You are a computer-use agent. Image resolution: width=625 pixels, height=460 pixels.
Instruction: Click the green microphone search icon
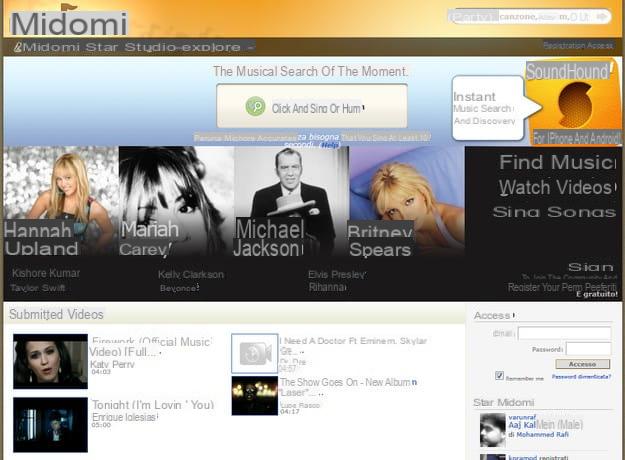255,106
